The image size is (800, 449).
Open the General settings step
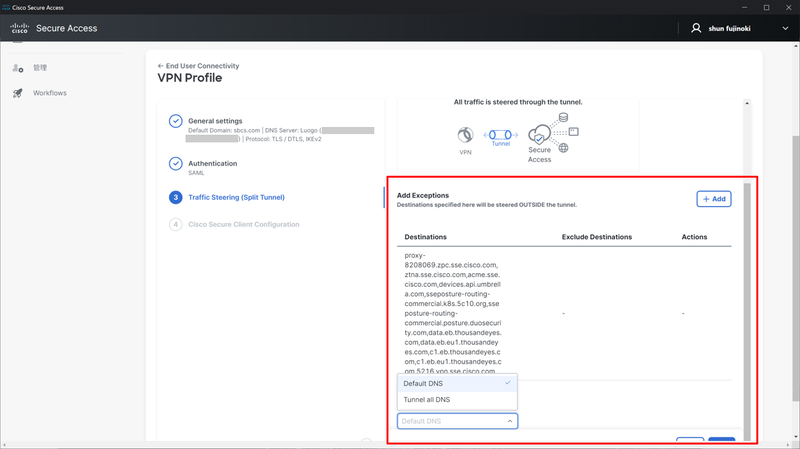[x=215, y=121]
